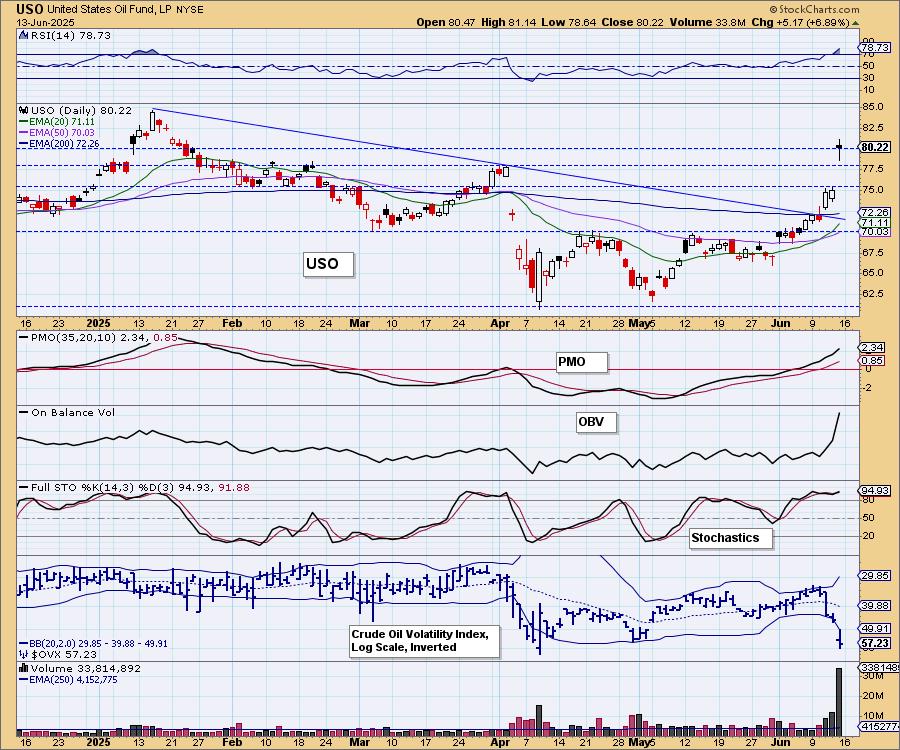Click the green up-arrow change indicator
900x750 pixels.
click(x=855, y=23)
